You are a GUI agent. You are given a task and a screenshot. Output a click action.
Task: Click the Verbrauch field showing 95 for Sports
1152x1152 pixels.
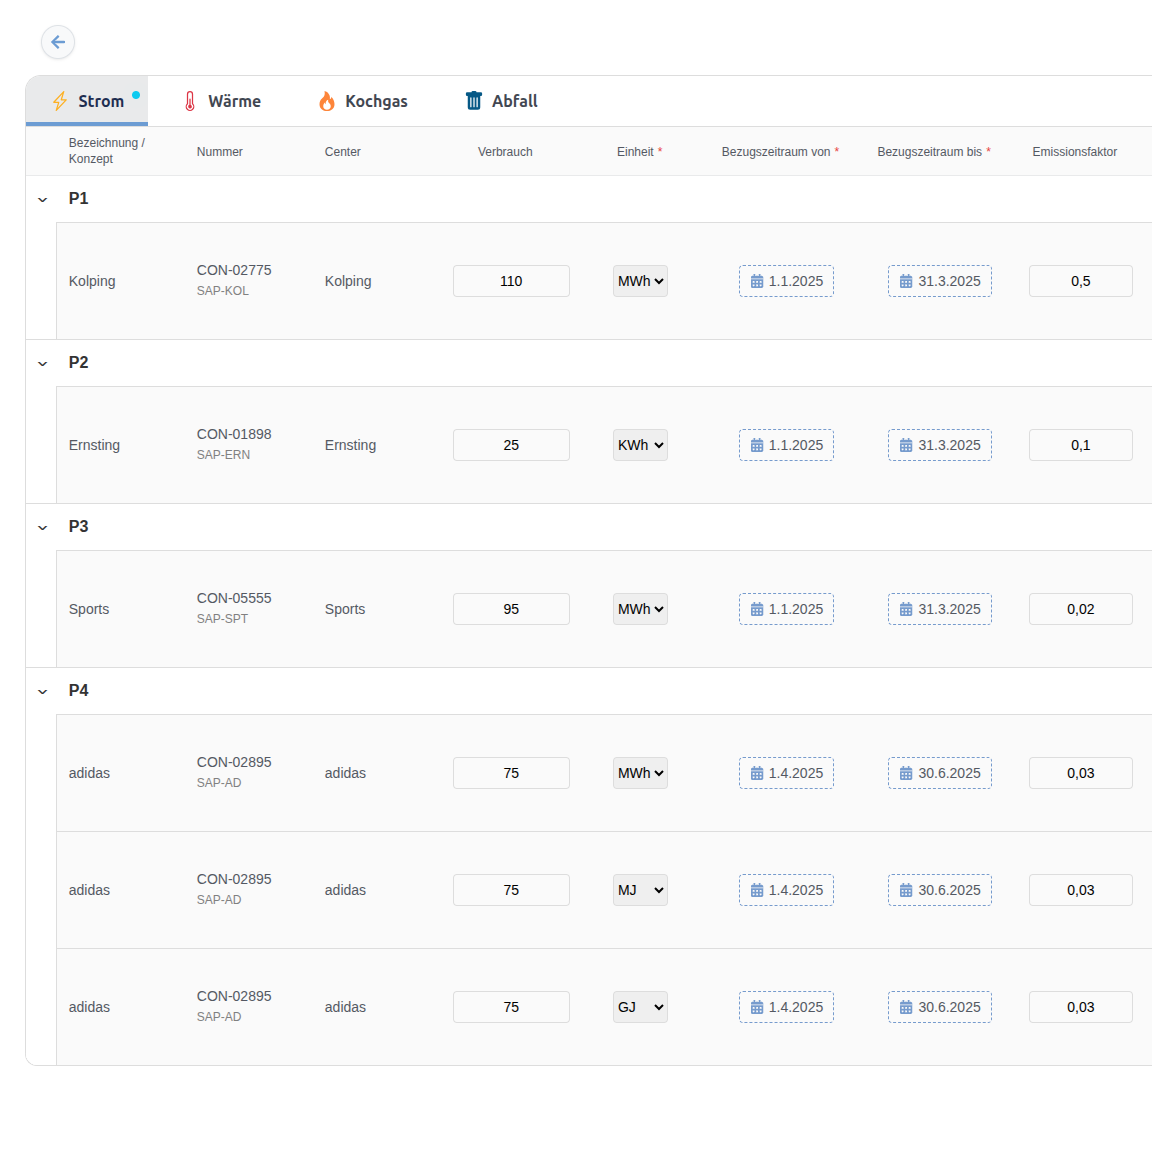coord(511,609)
